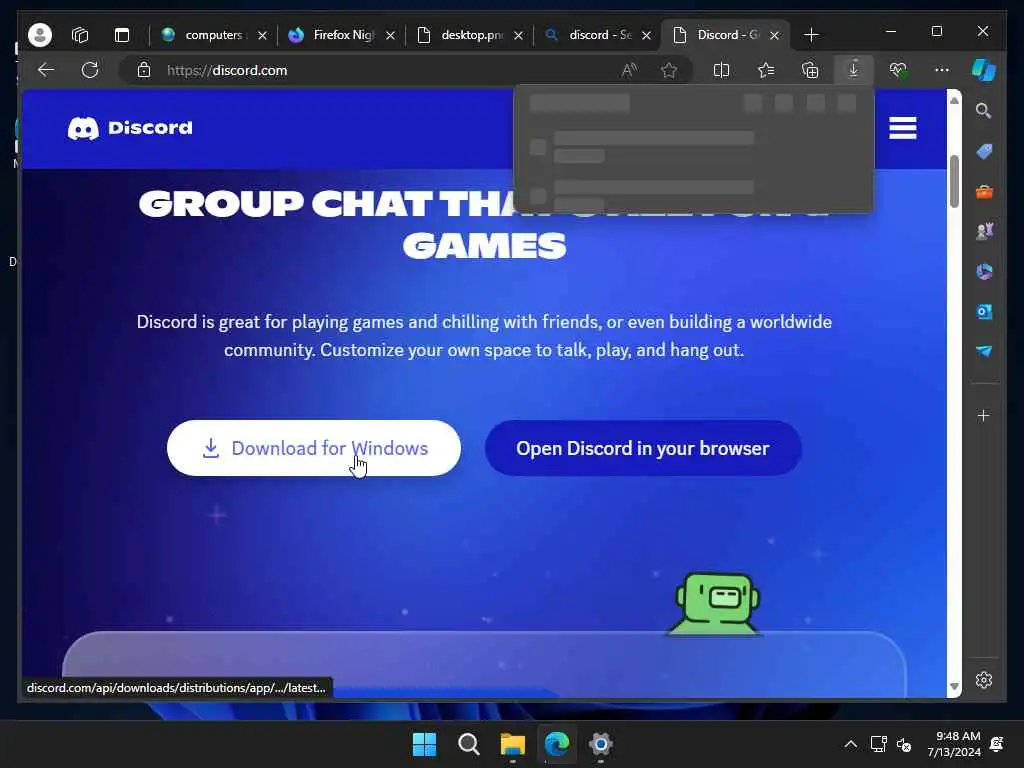Open Settings from the taskbar
The height and width of the screenshot is (768, 1024).
click(601, 744)
